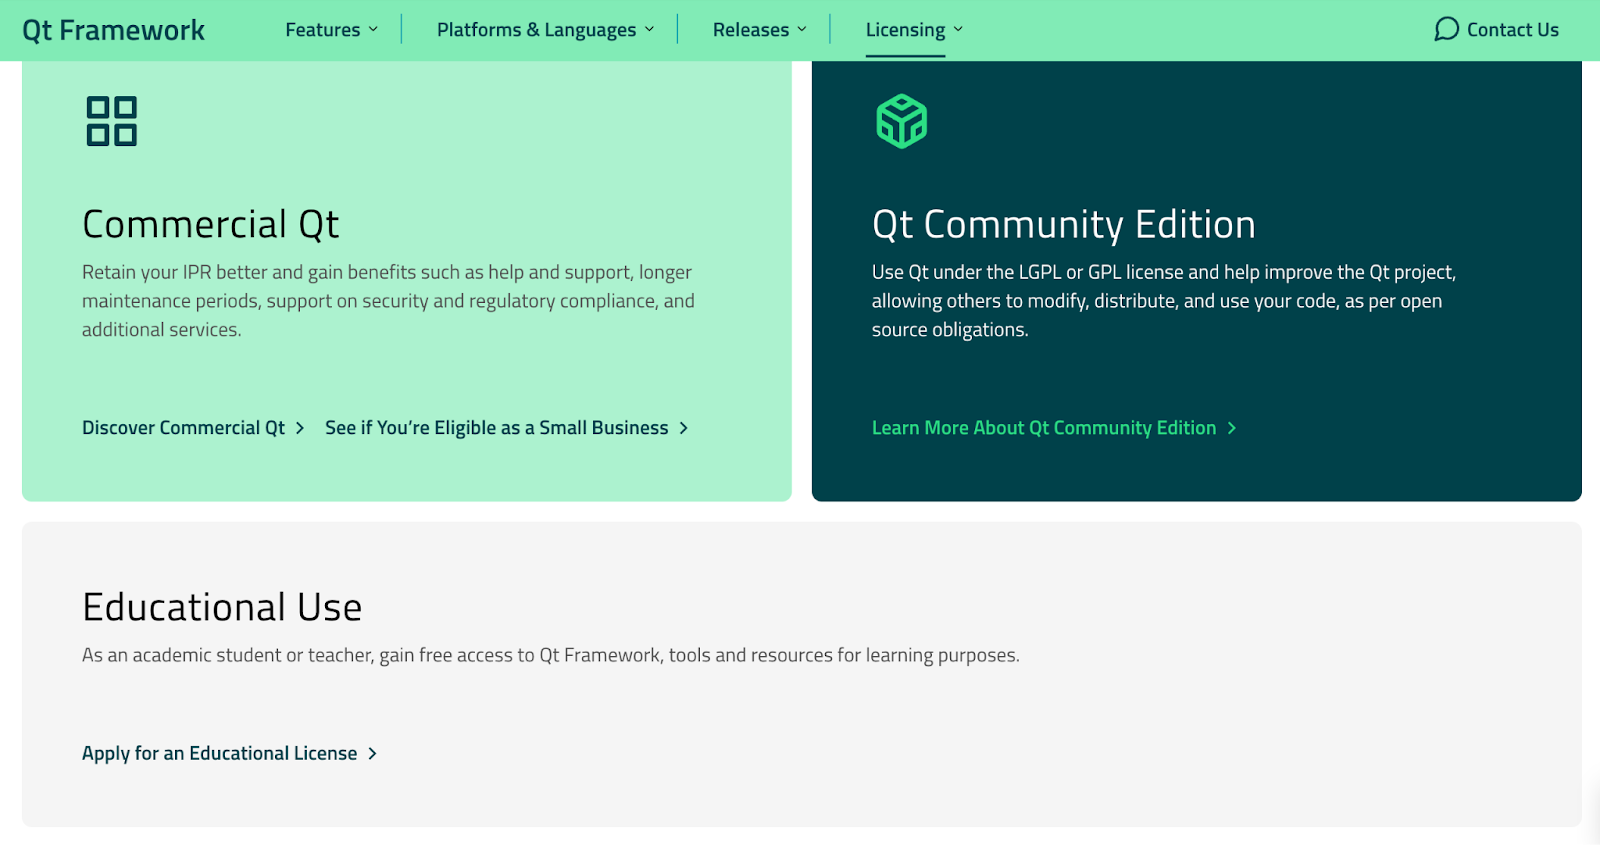Click the arrow after Small Business eligibility link
The height and width of the screenshot is (845, 1600).
684,428
